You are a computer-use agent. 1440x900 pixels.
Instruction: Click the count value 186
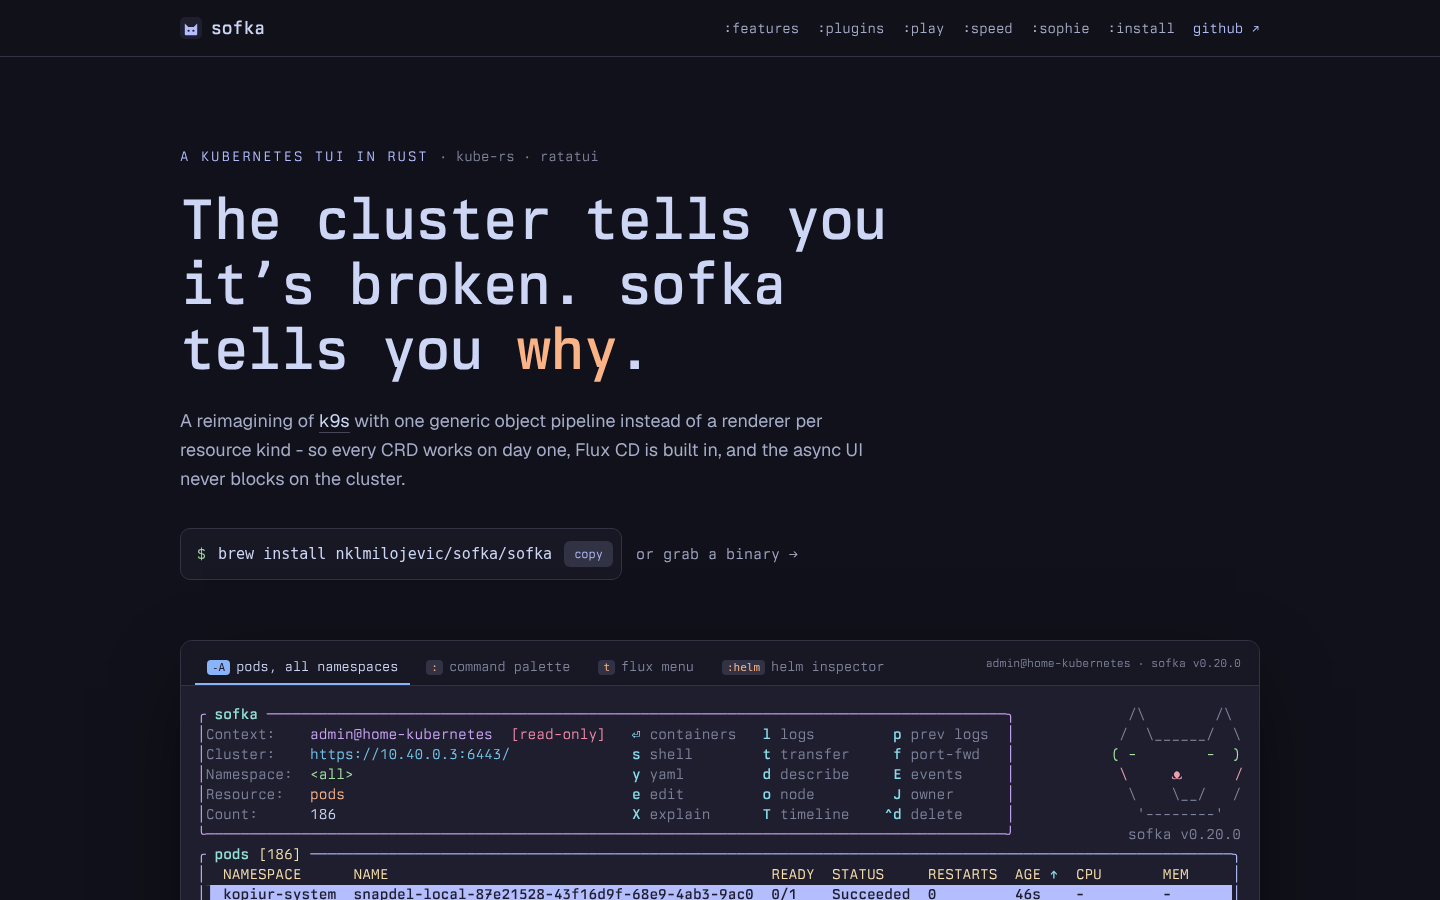323,814
